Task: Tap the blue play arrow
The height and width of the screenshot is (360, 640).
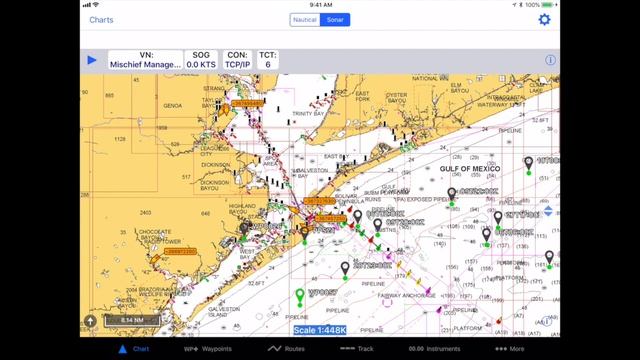Action: coord(92,60)
